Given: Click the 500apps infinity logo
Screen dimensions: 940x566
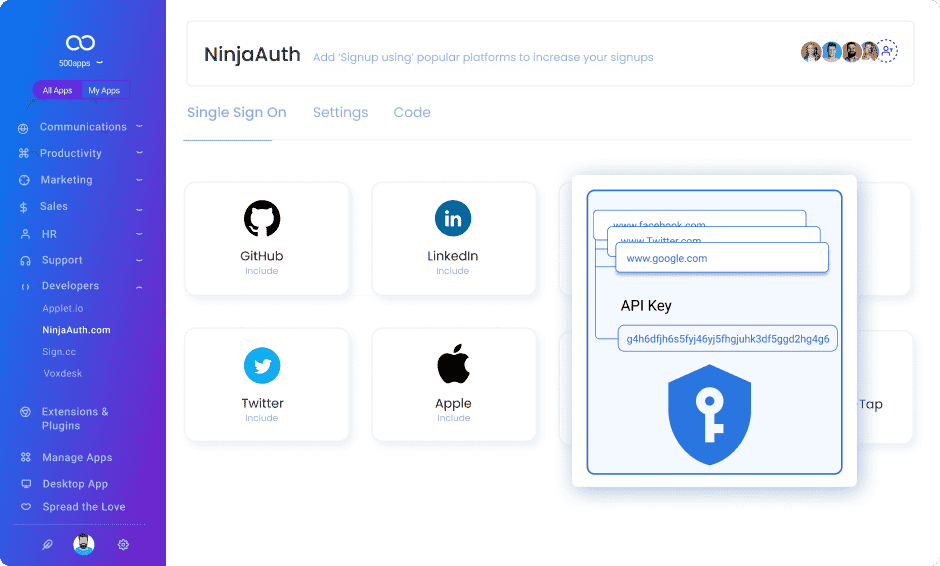Looking at the screenshot, I should [x=80, y=43].
